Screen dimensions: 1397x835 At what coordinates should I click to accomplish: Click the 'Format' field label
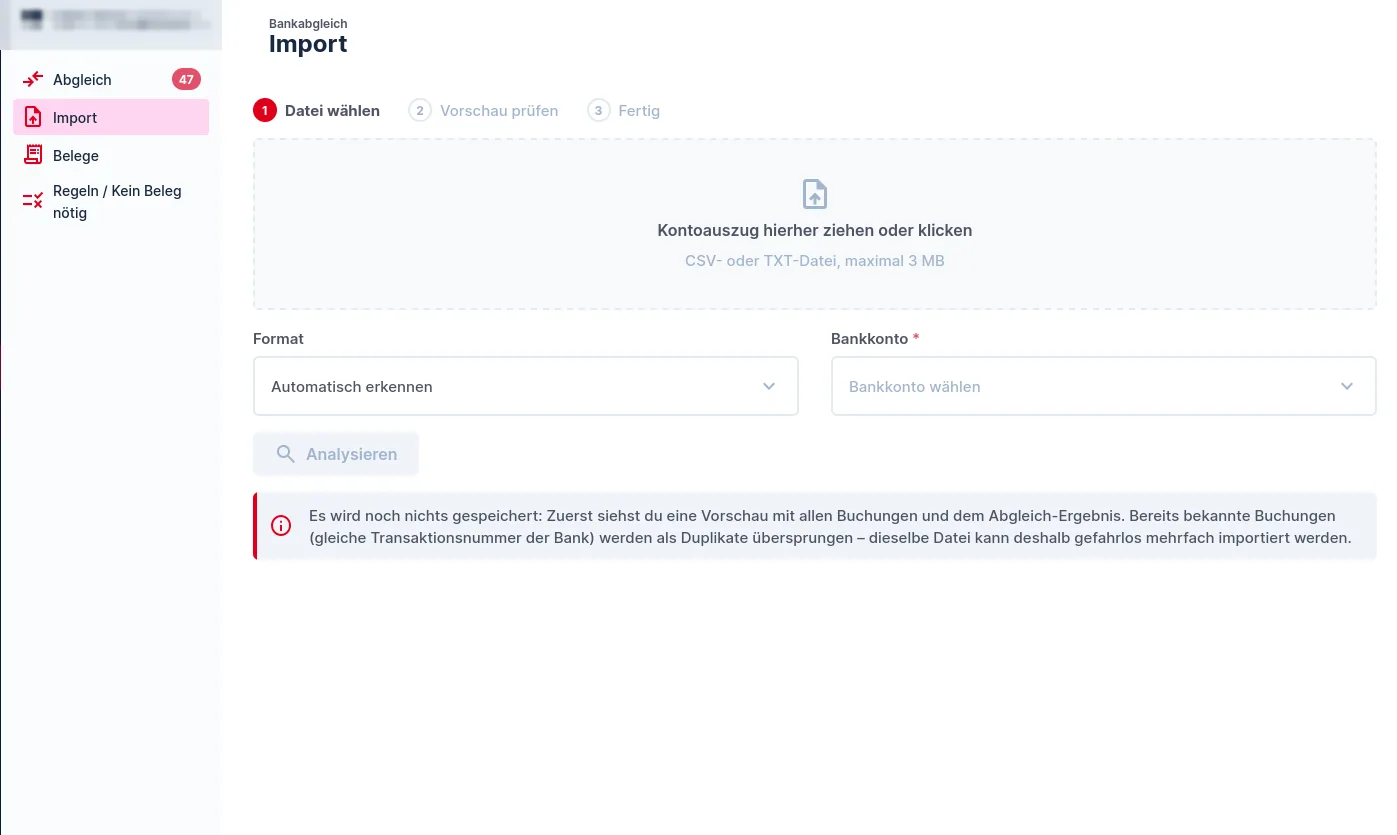pyautogui.click(x=278, y=339)
